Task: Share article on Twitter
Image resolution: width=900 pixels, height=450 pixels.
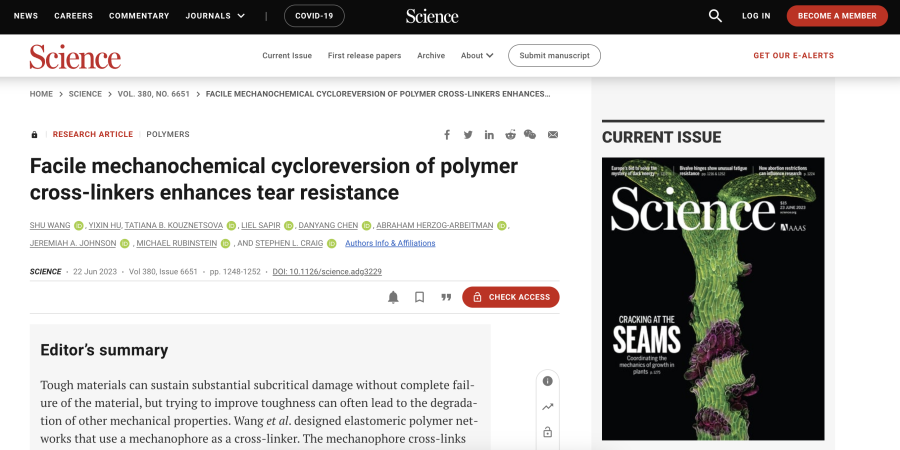Action: tap(468, 135)
